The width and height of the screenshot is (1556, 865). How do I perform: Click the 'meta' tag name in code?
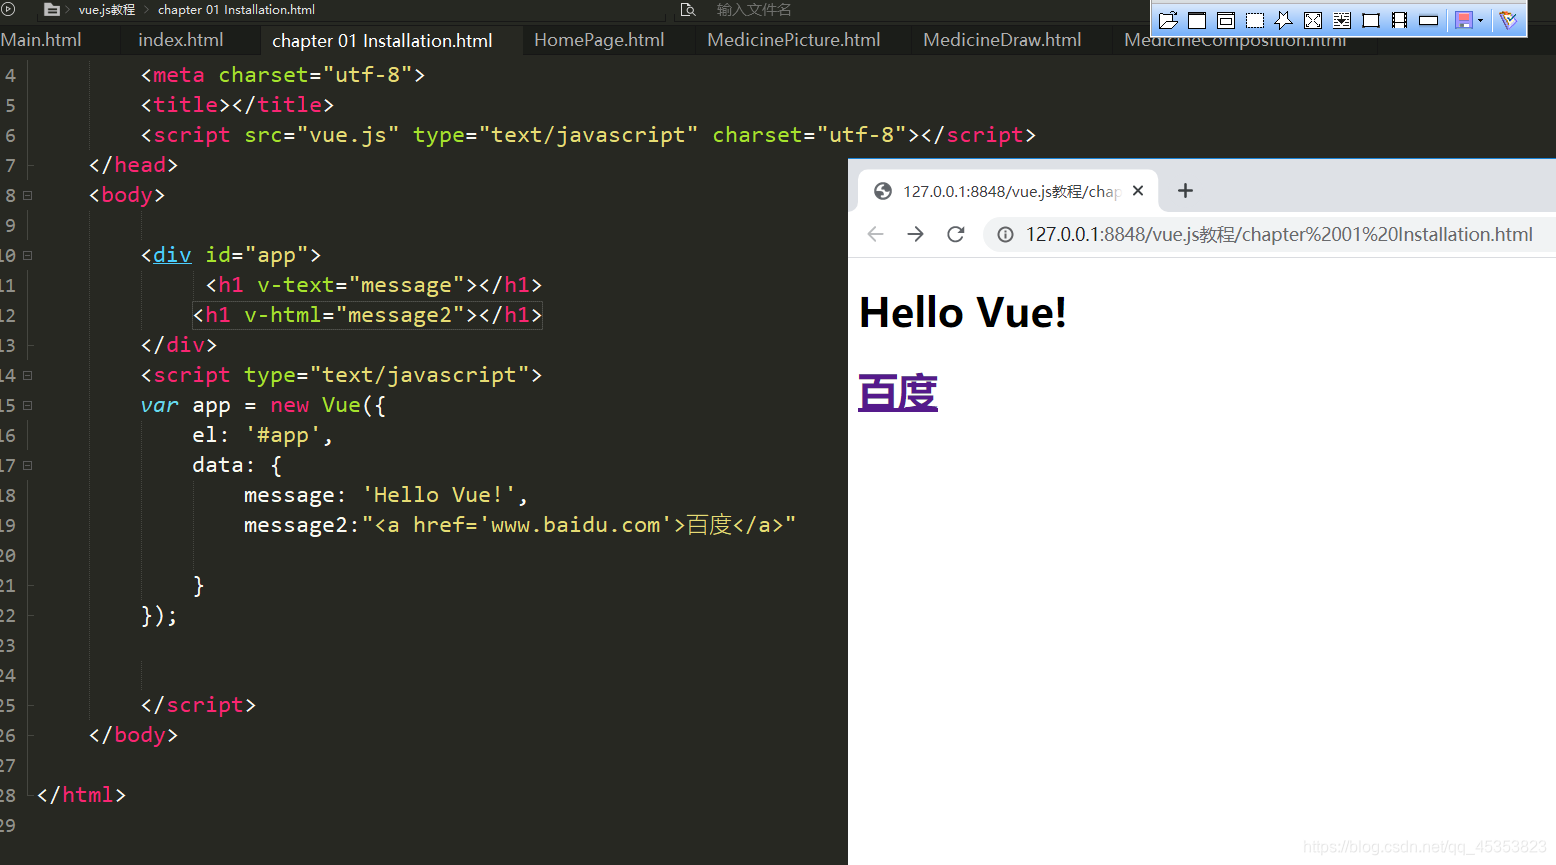point(179,75)
